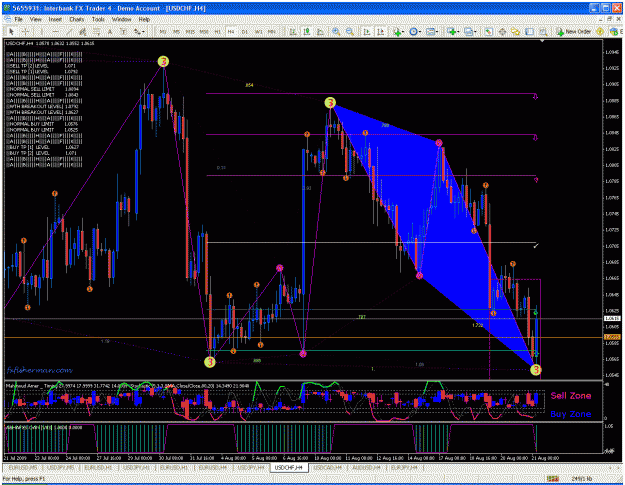
Task: Open the Navigator panel icon
Action: pos(516,31)
